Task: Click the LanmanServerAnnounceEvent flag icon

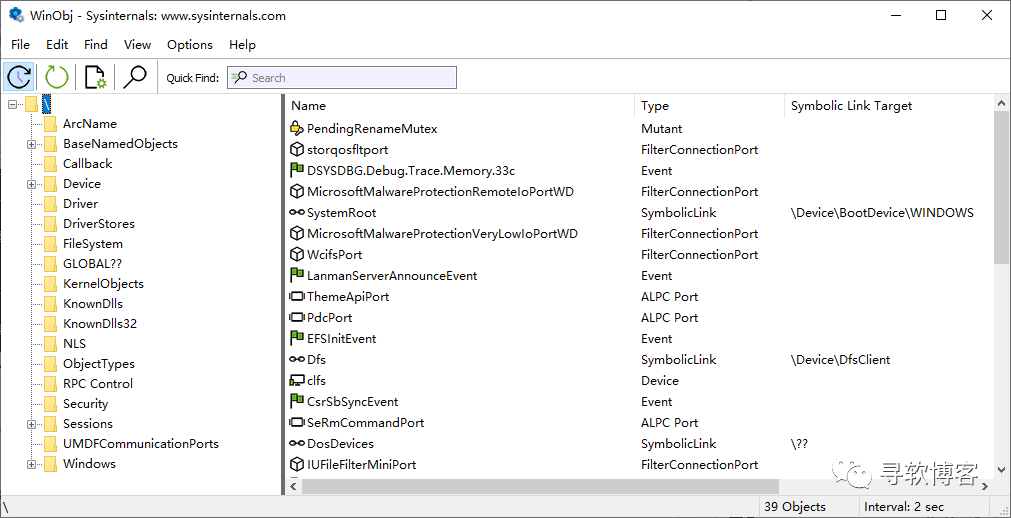Action: 296,275
